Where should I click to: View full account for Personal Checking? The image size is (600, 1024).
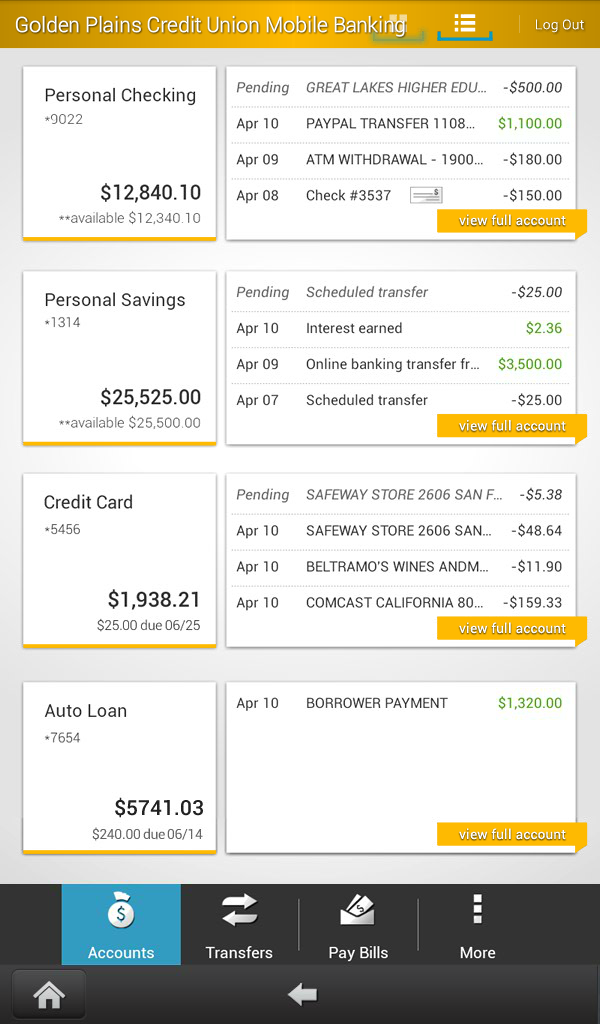(511, 221)
